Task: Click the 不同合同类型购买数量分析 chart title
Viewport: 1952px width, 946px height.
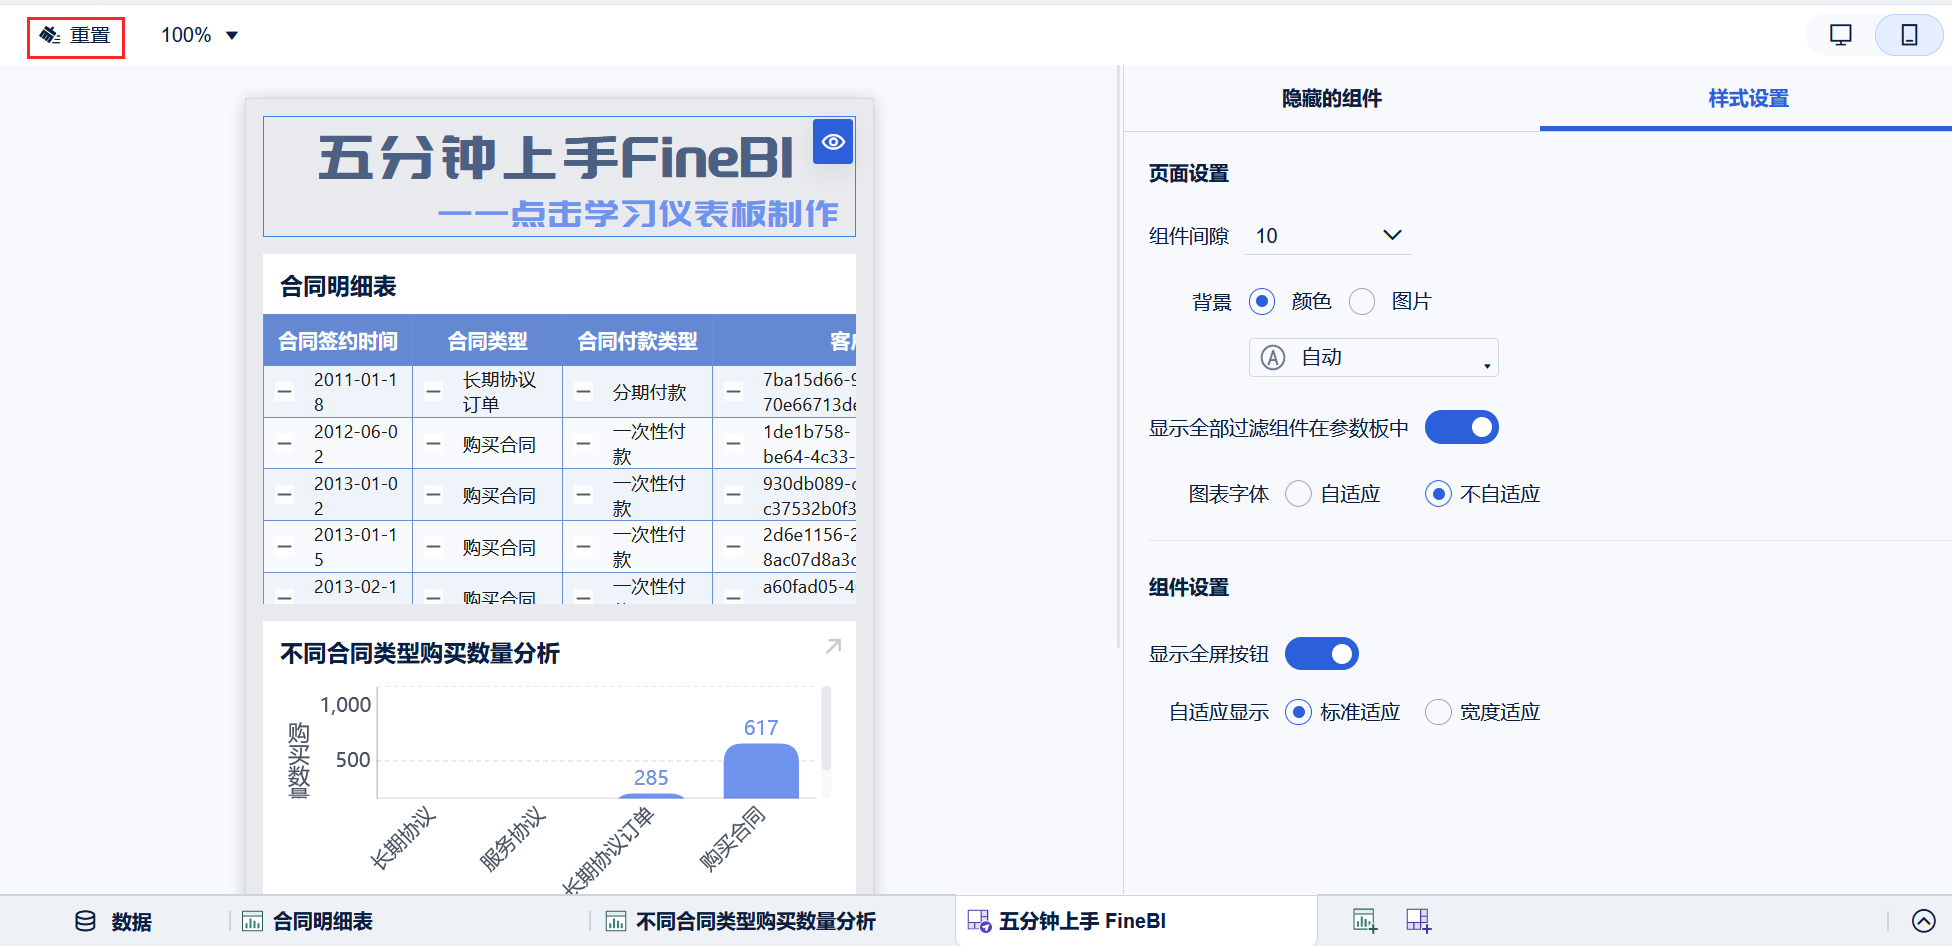Action: [420, 654]
